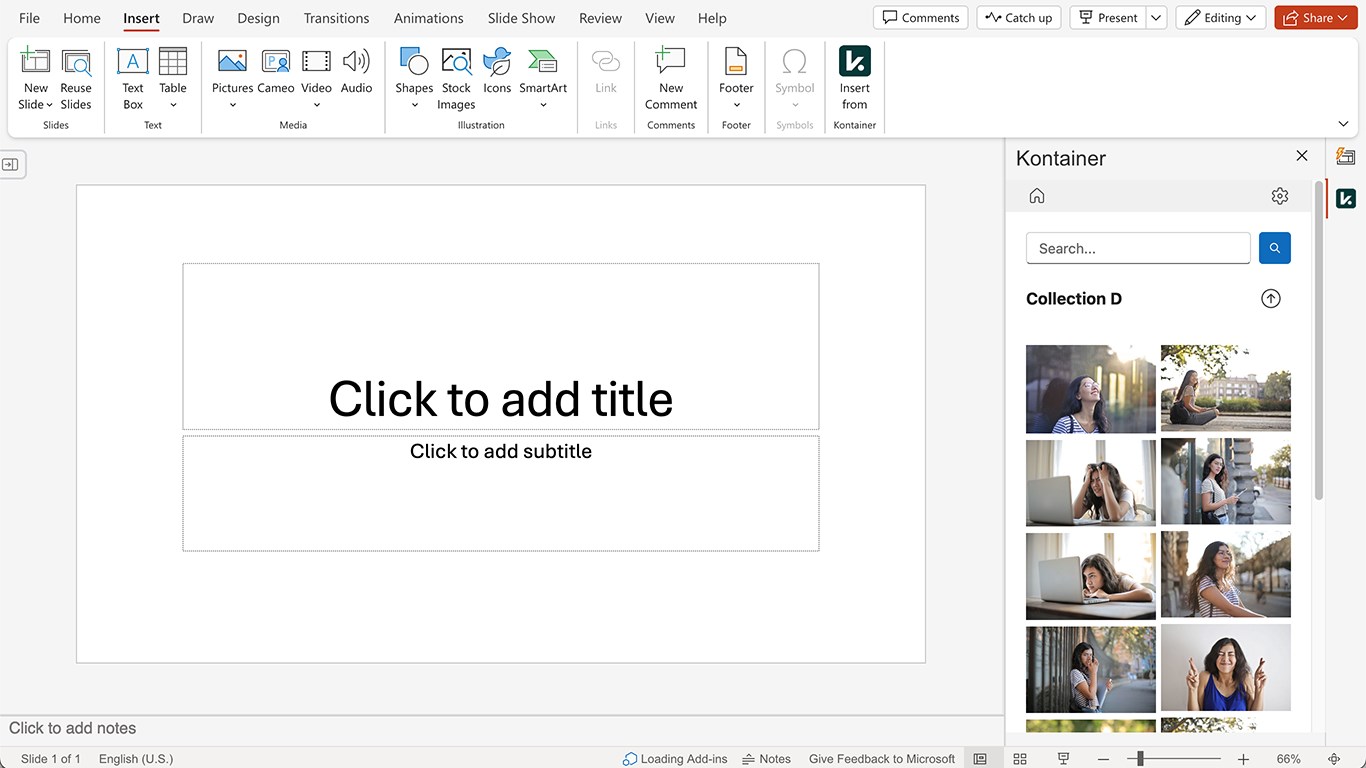This screenshot has height=768, width=1366.
Task: Open Kontainer settings gear
Action: [1280, 196]
